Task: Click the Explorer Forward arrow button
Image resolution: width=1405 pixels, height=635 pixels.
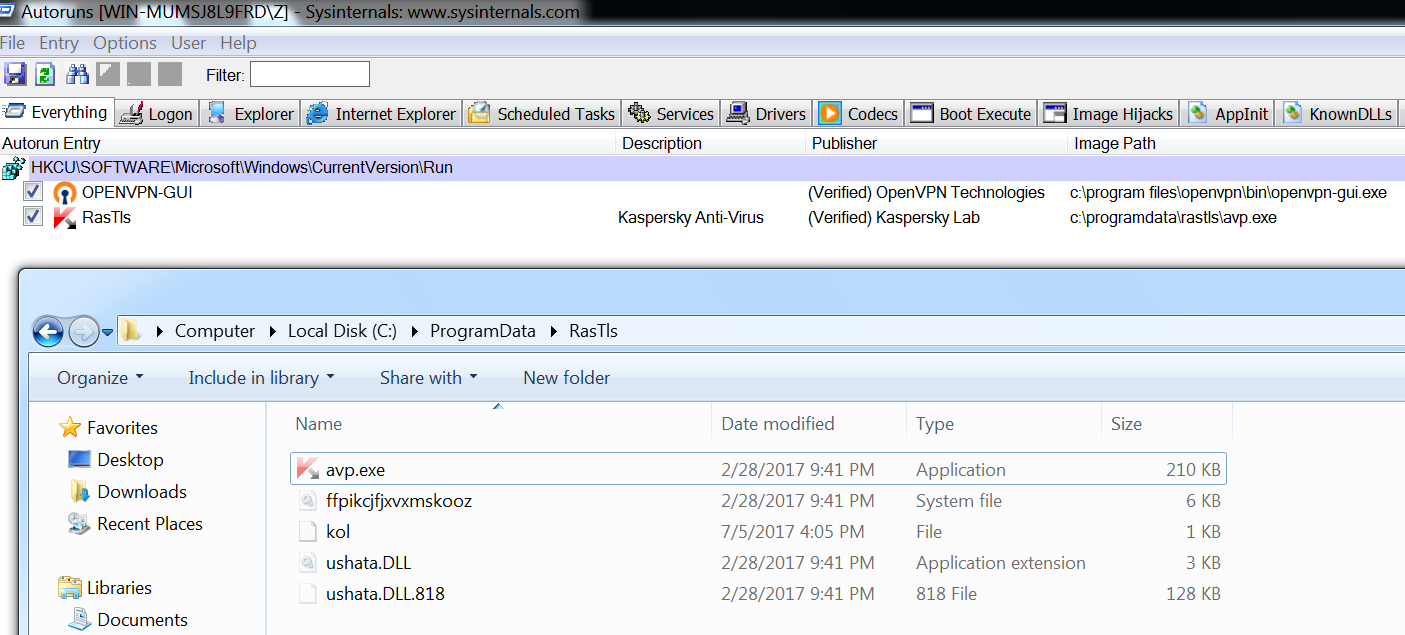Action: click(83, 331)
